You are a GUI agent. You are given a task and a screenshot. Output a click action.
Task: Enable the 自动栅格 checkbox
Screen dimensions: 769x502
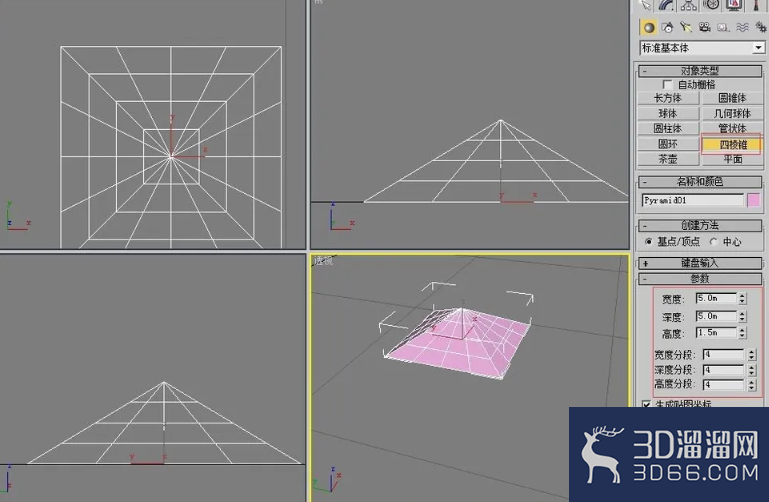(x=667, y=85)
